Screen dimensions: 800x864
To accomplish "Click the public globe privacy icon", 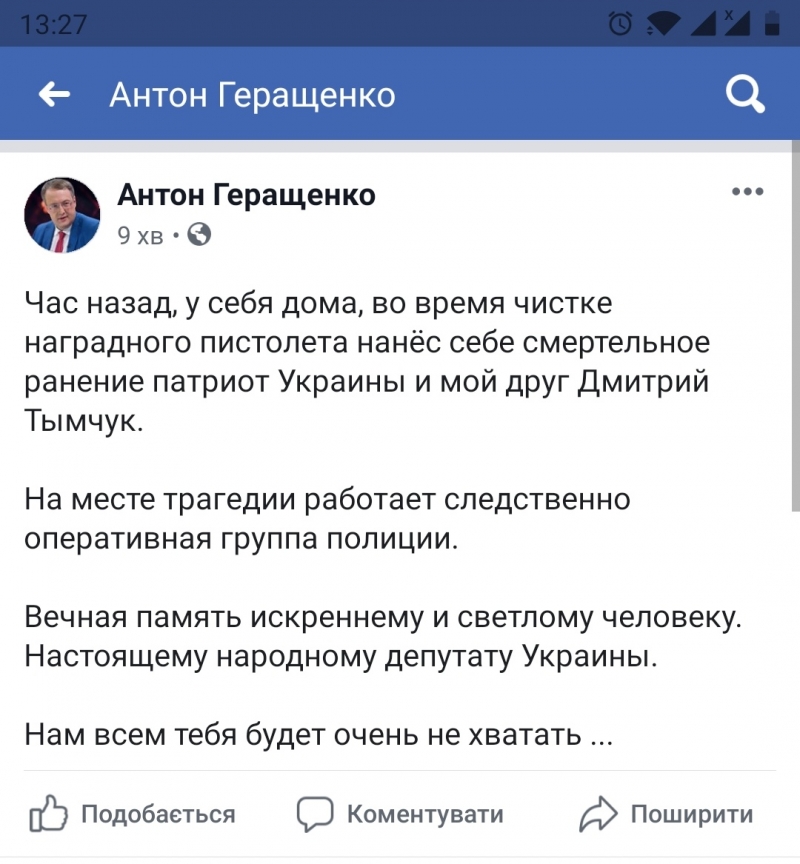I will coord(199,235).
